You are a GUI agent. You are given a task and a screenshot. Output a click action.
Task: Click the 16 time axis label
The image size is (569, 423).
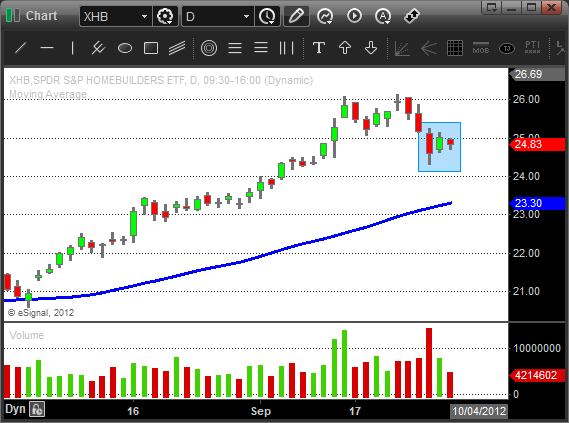click(133, 411)
